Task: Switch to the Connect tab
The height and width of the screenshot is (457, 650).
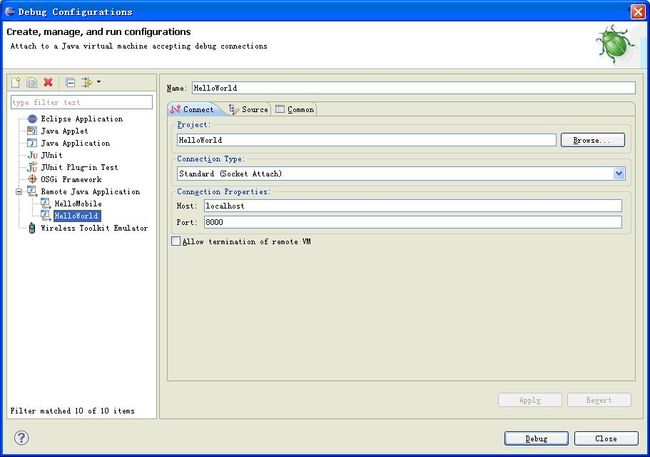Action: (x=192, y=109)
